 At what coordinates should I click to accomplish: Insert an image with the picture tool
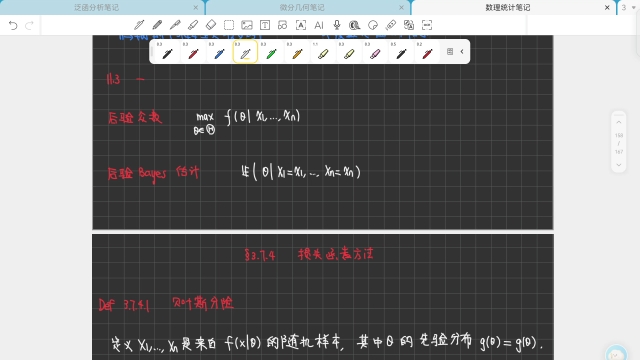pyautogui.click(x=247, y=25)
